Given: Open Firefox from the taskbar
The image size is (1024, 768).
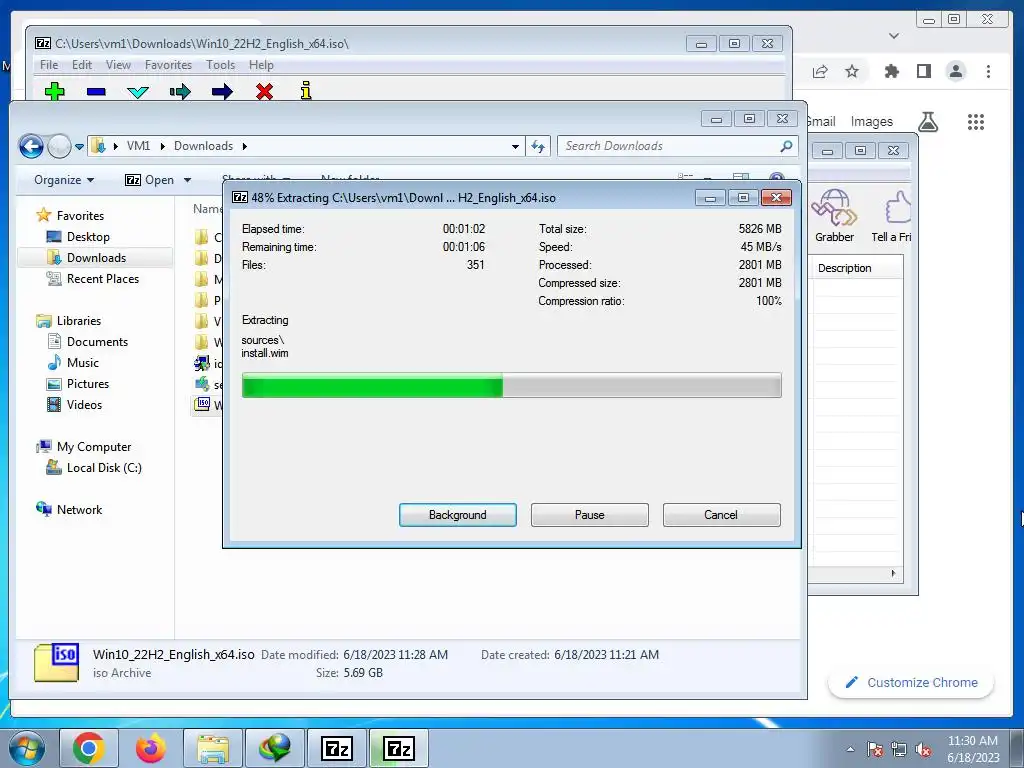Looking at the screenshot, I should [x=151, y=748].
